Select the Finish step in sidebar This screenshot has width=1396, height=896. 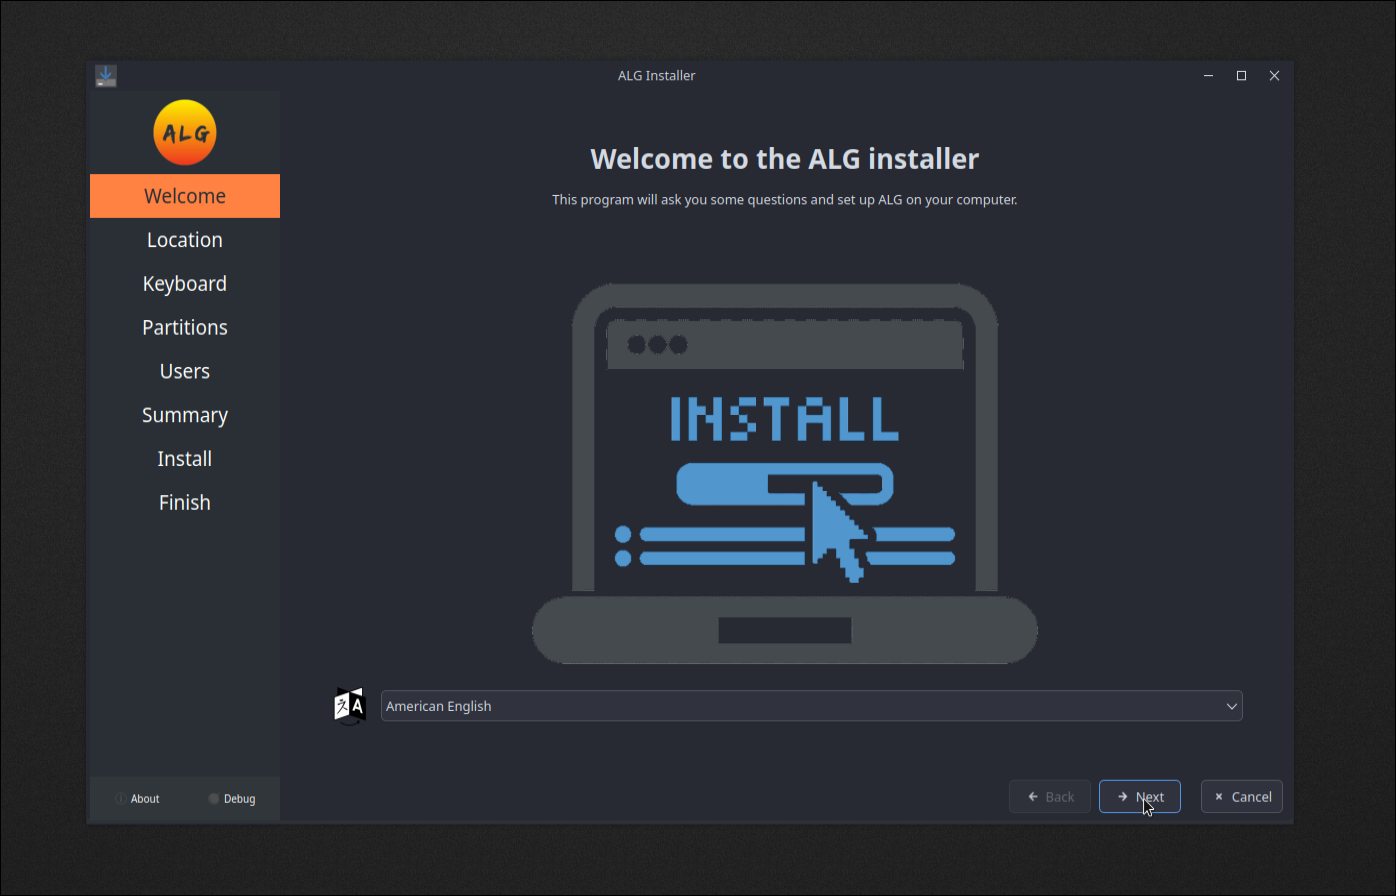[185, 502]
